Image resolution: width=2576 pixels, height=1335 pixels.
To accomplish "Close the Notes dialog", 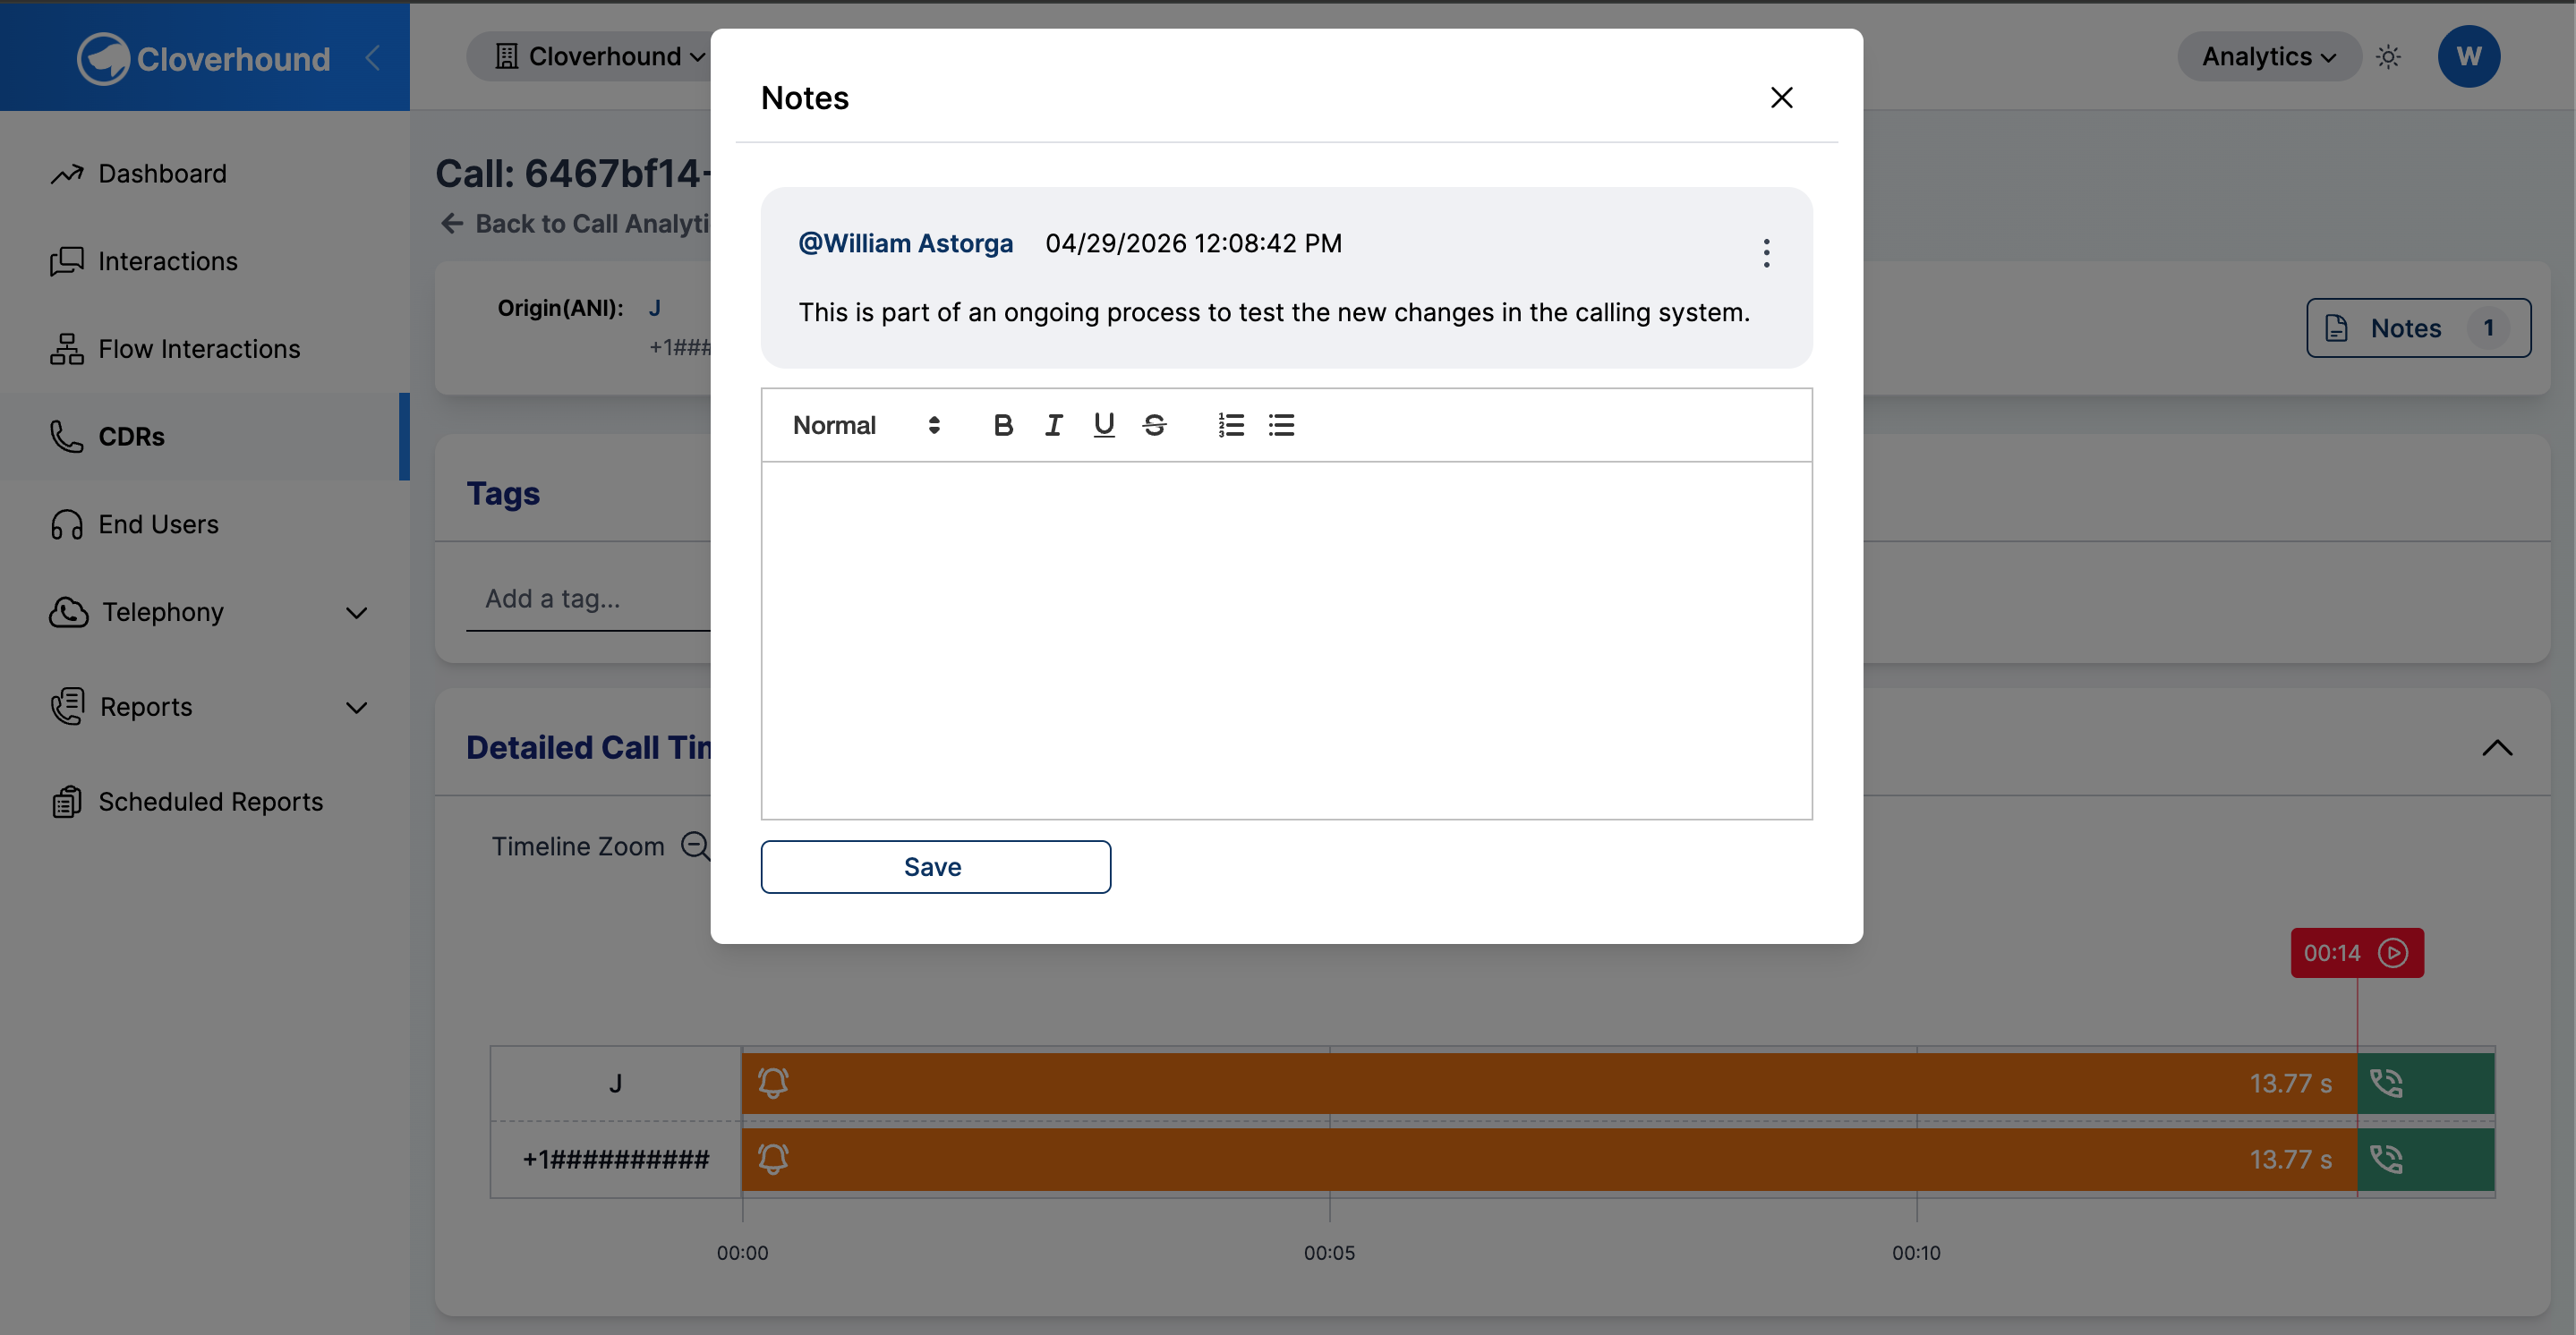I will [x=1781, y=97].
